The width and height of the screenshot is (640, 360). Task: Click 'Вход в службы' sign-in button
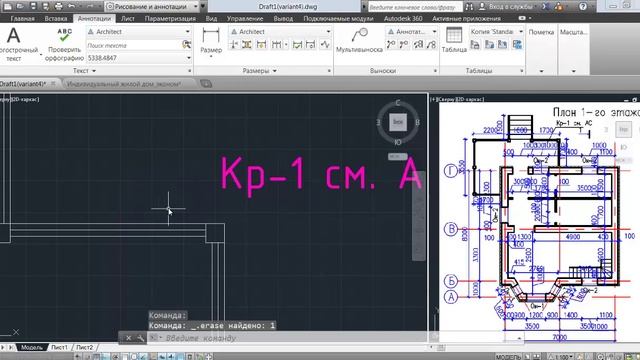(506, 7)
